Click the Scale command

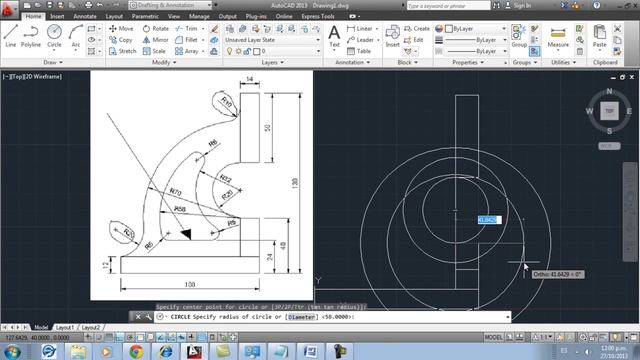point(154,51)
